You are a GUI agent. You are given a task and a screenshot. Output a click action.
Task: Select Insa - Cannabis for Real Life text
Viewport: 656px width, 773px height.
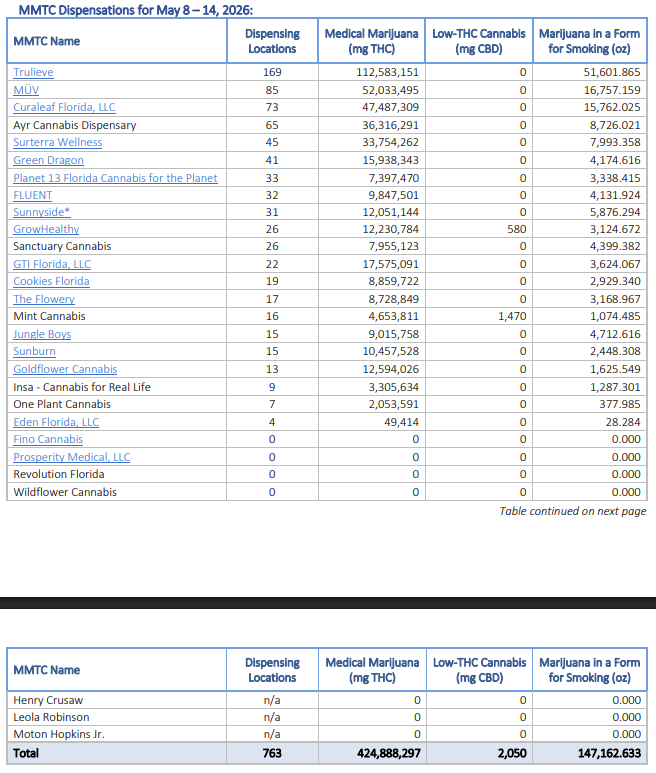(82, 386)
